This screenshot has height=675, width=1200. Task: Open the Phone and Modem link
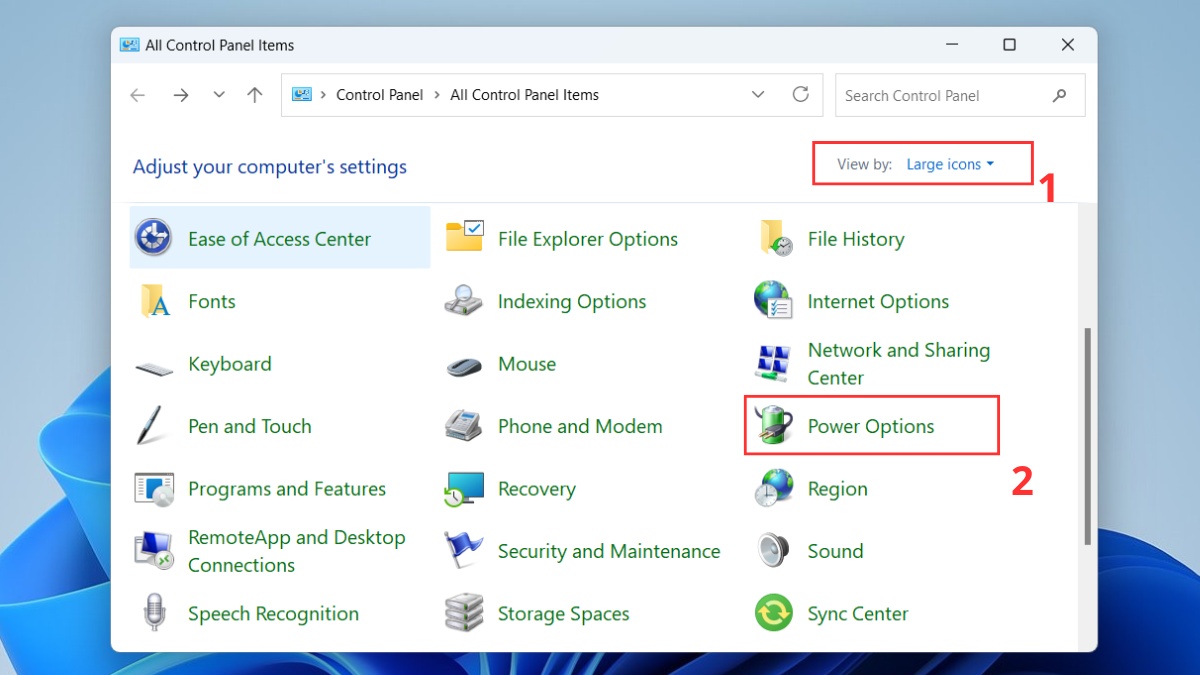tap(580, 426)
